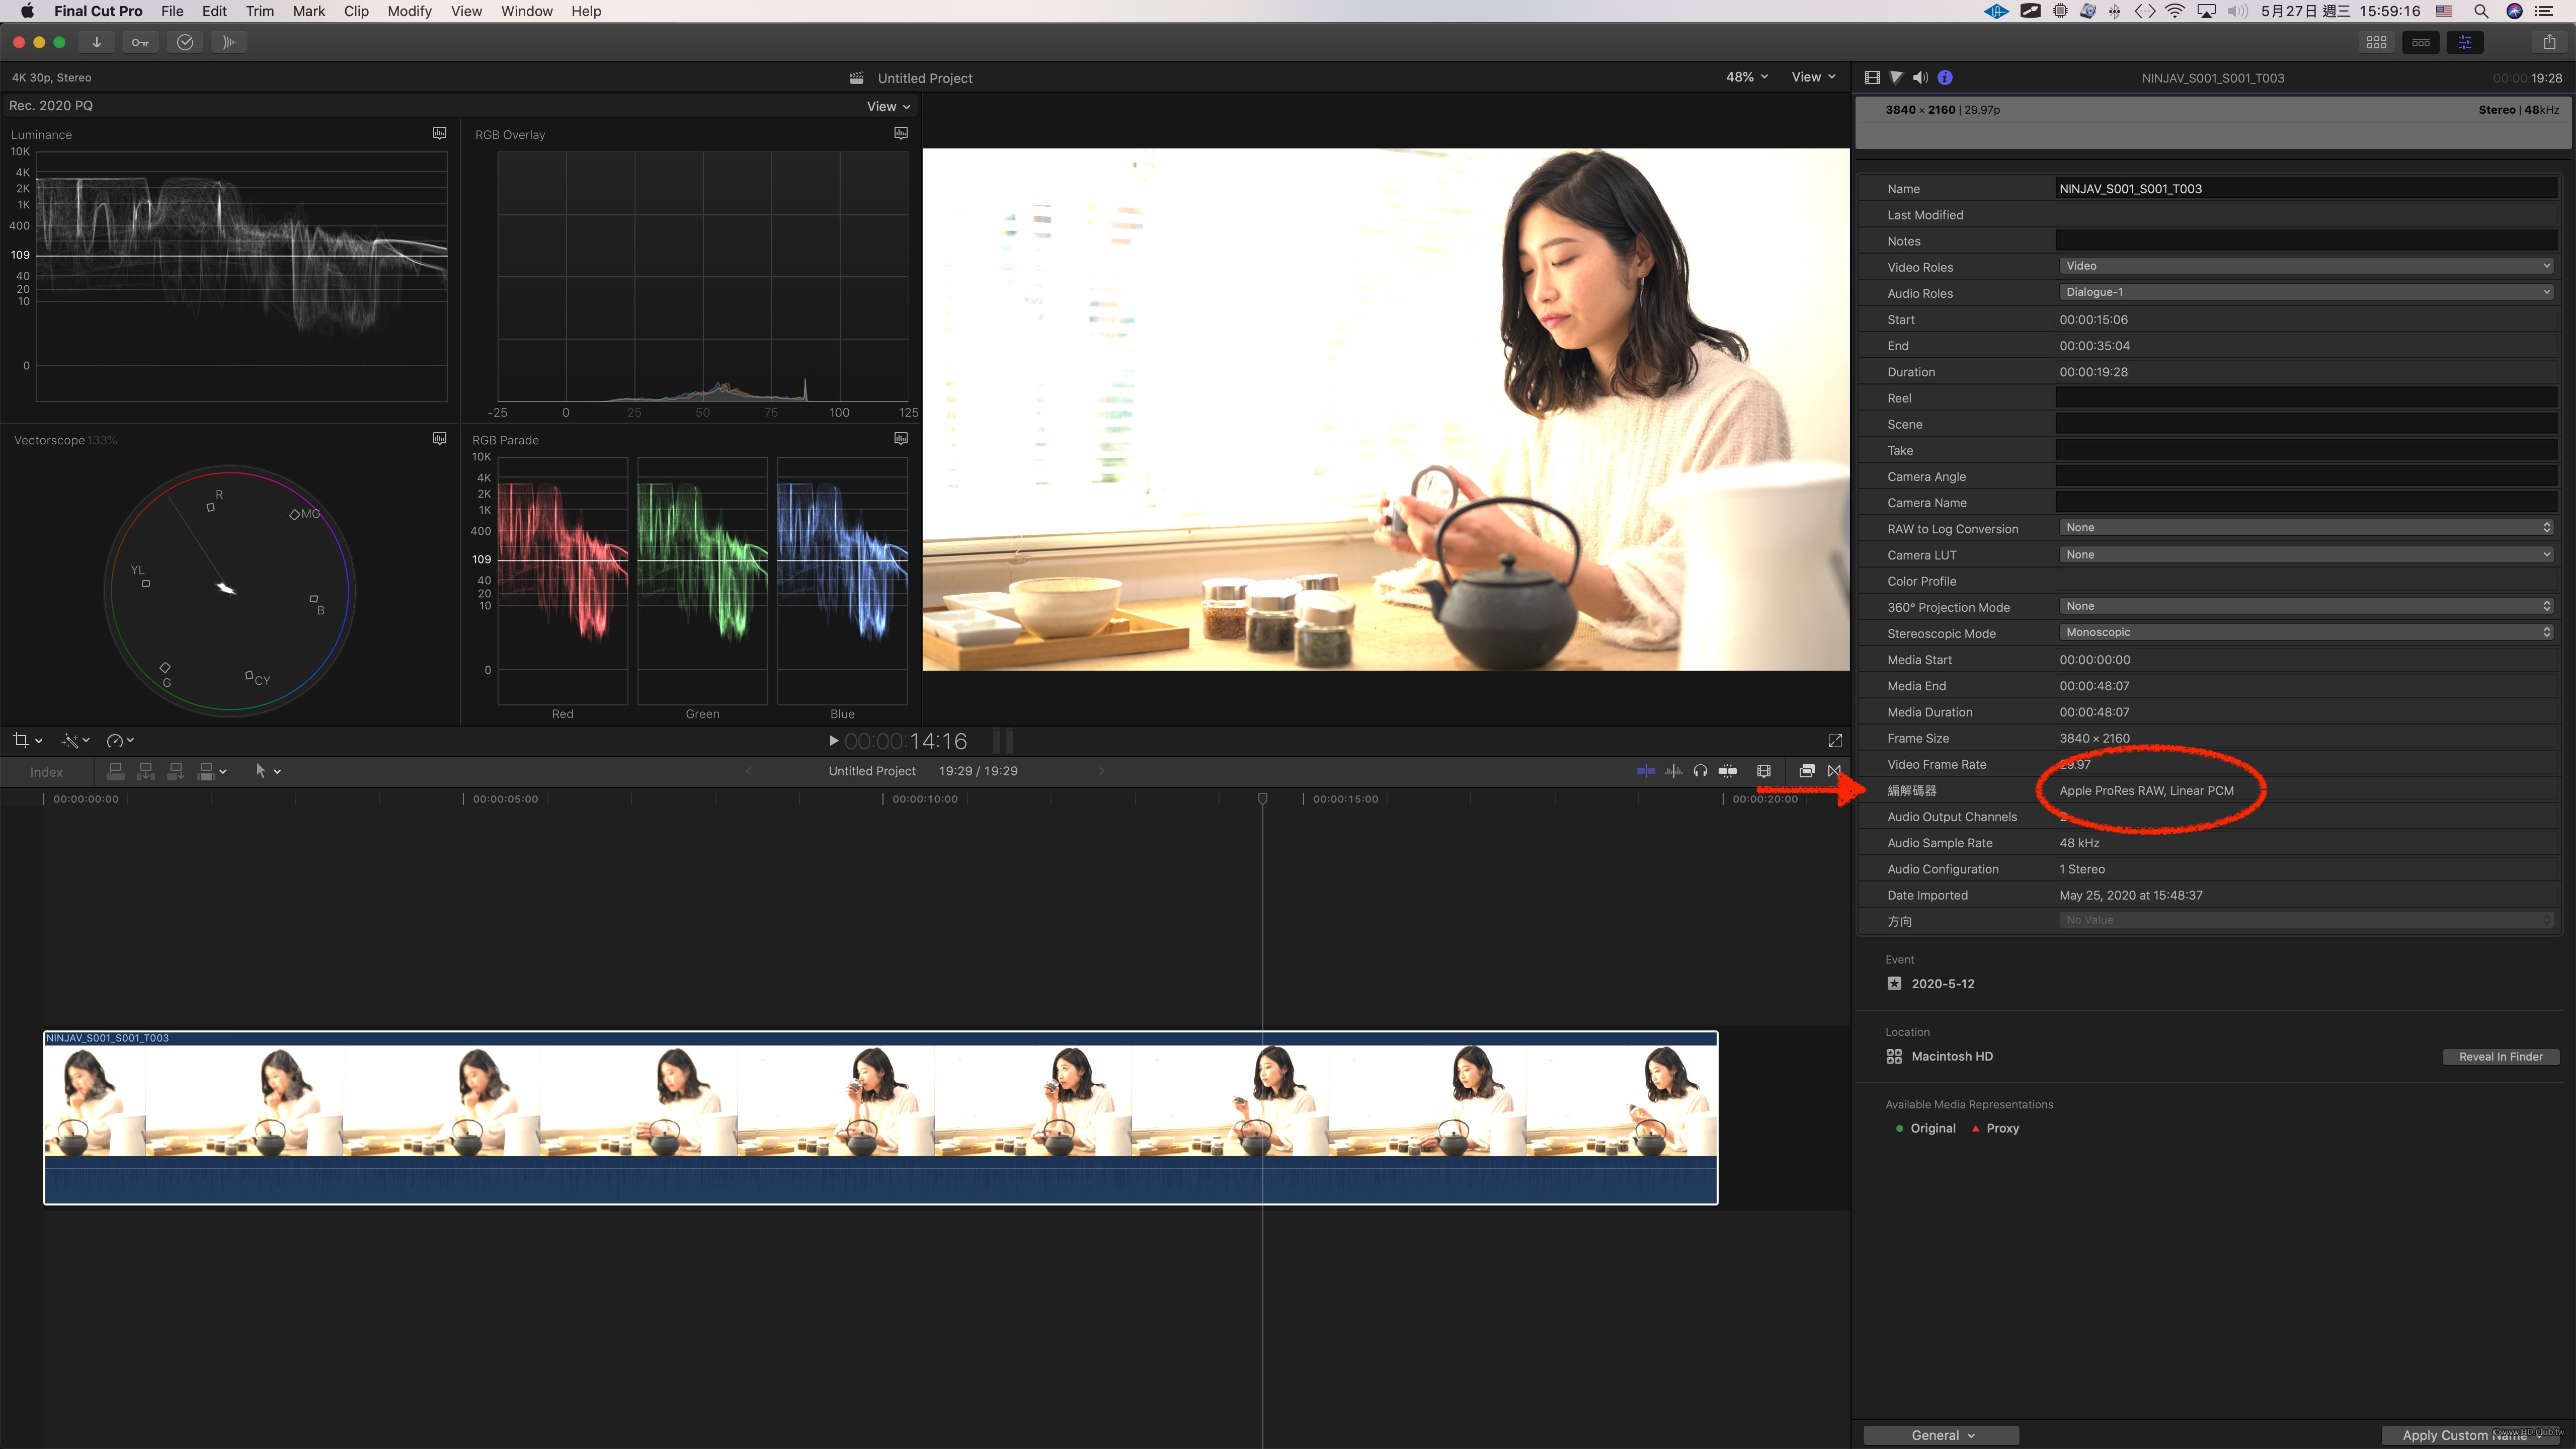Toggle the inspector panel visibility

pos(2465,42)
